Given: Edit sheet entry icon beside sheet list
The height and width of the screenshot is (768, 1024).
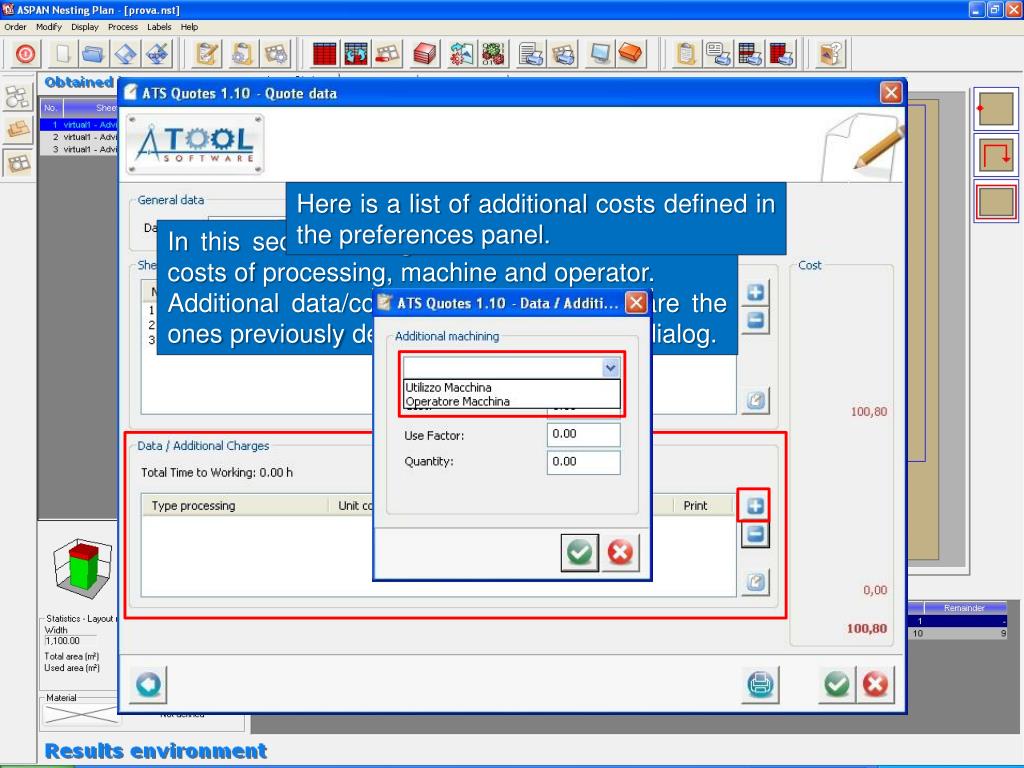Looking at the screenshot, I should click(x=756, y=400).
